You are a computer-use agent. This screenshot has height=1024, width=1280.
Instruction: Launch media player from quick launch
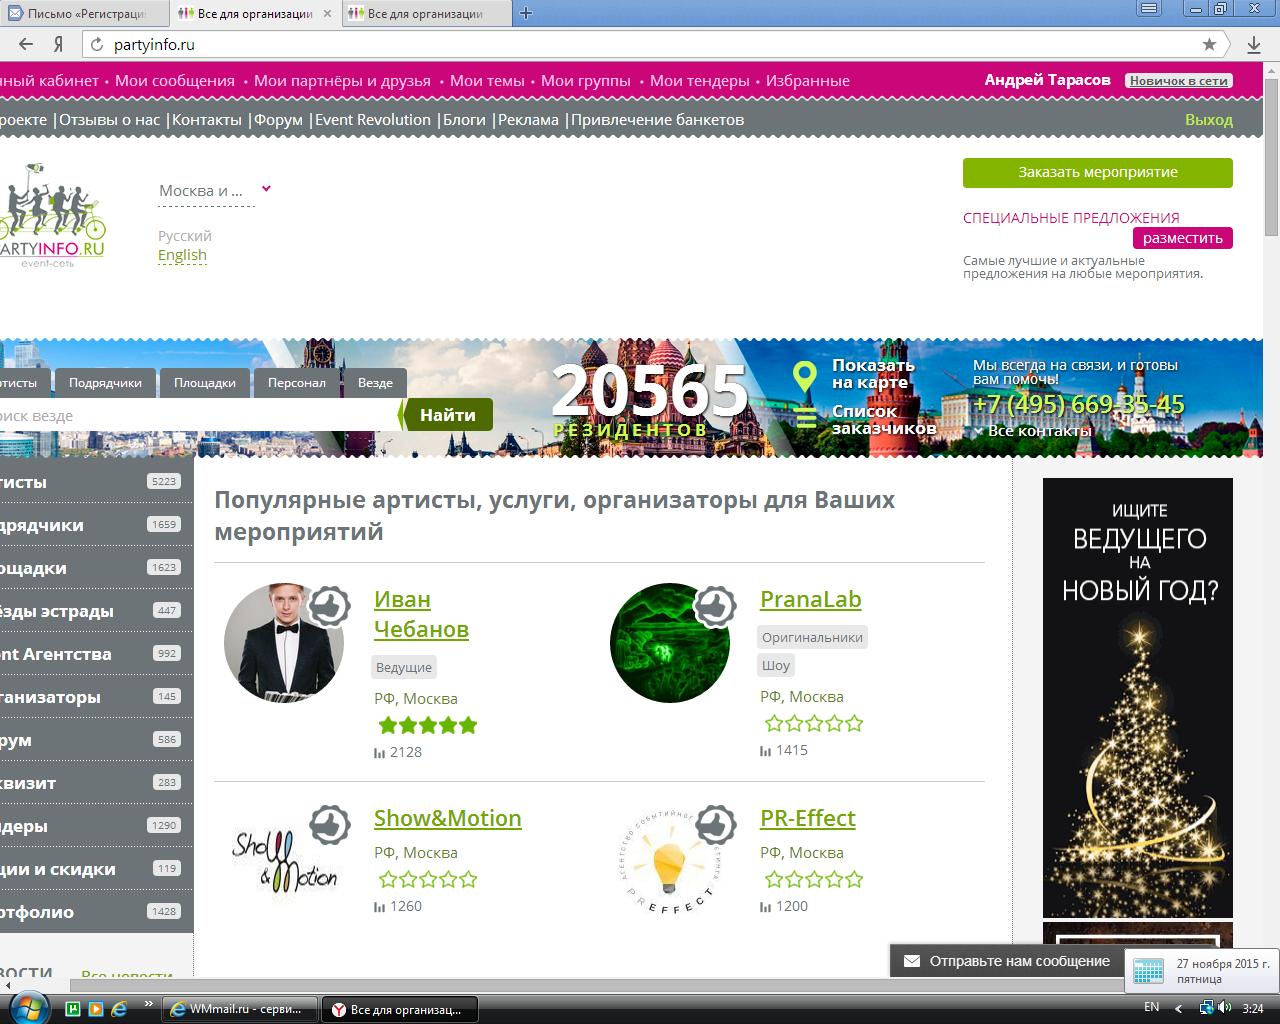(96, 1008)
